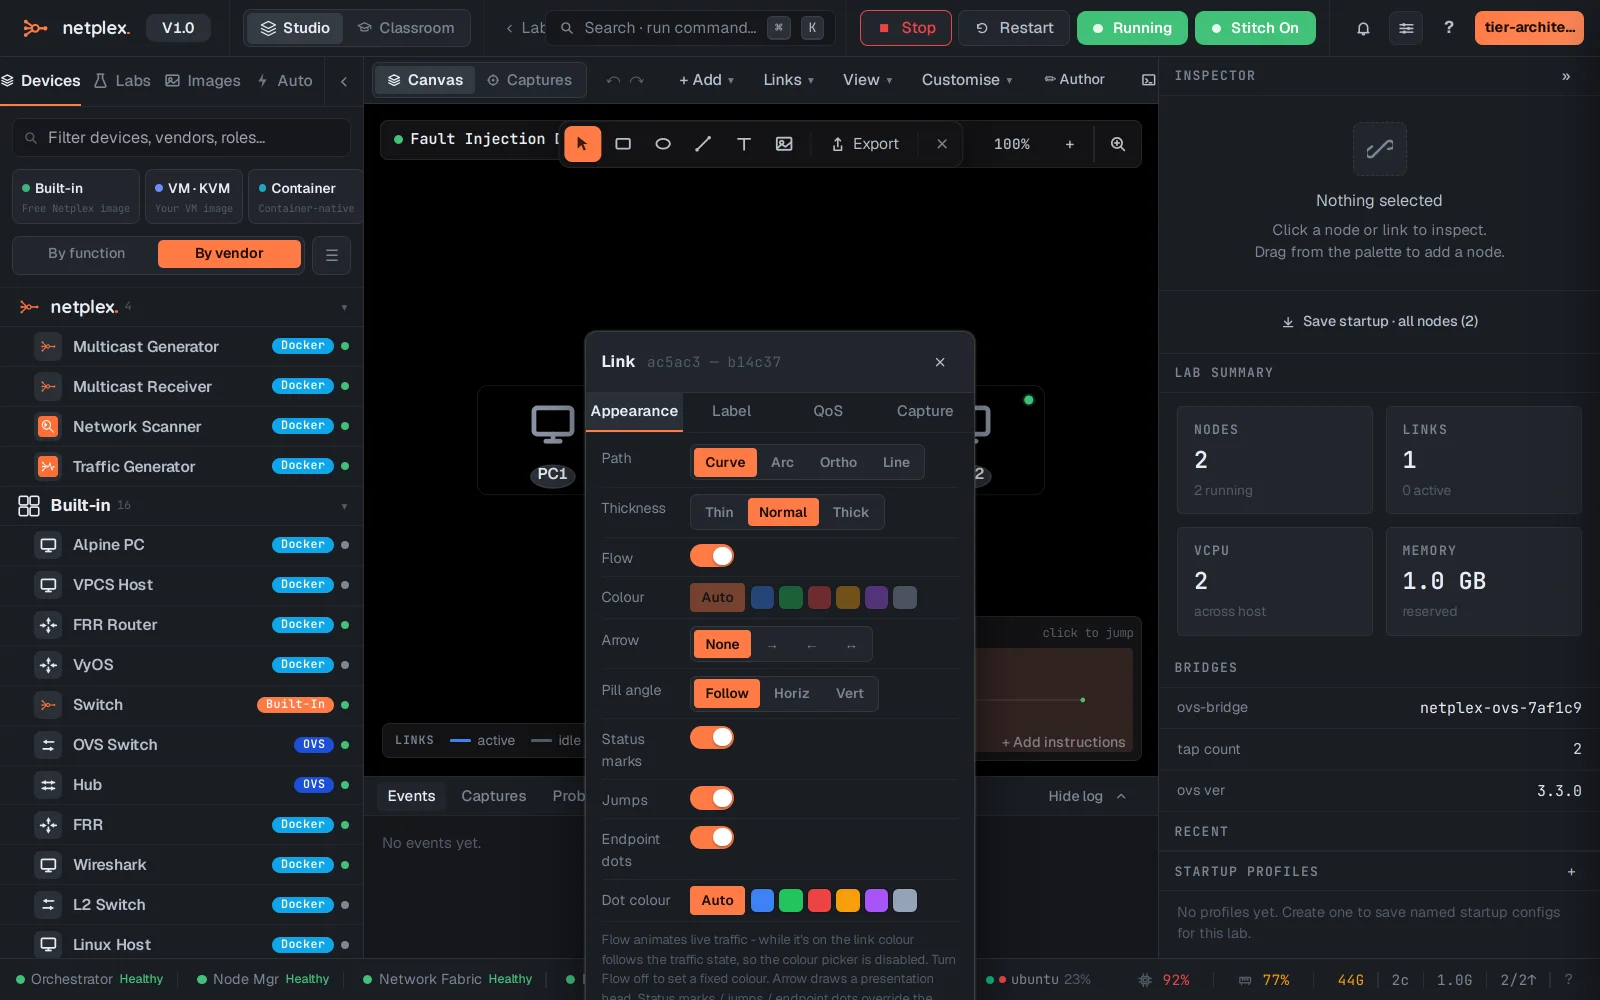Viewport: 1600px width, 1000px height.
Task: Click the Restart button
Action: [x=1014, y=28]
